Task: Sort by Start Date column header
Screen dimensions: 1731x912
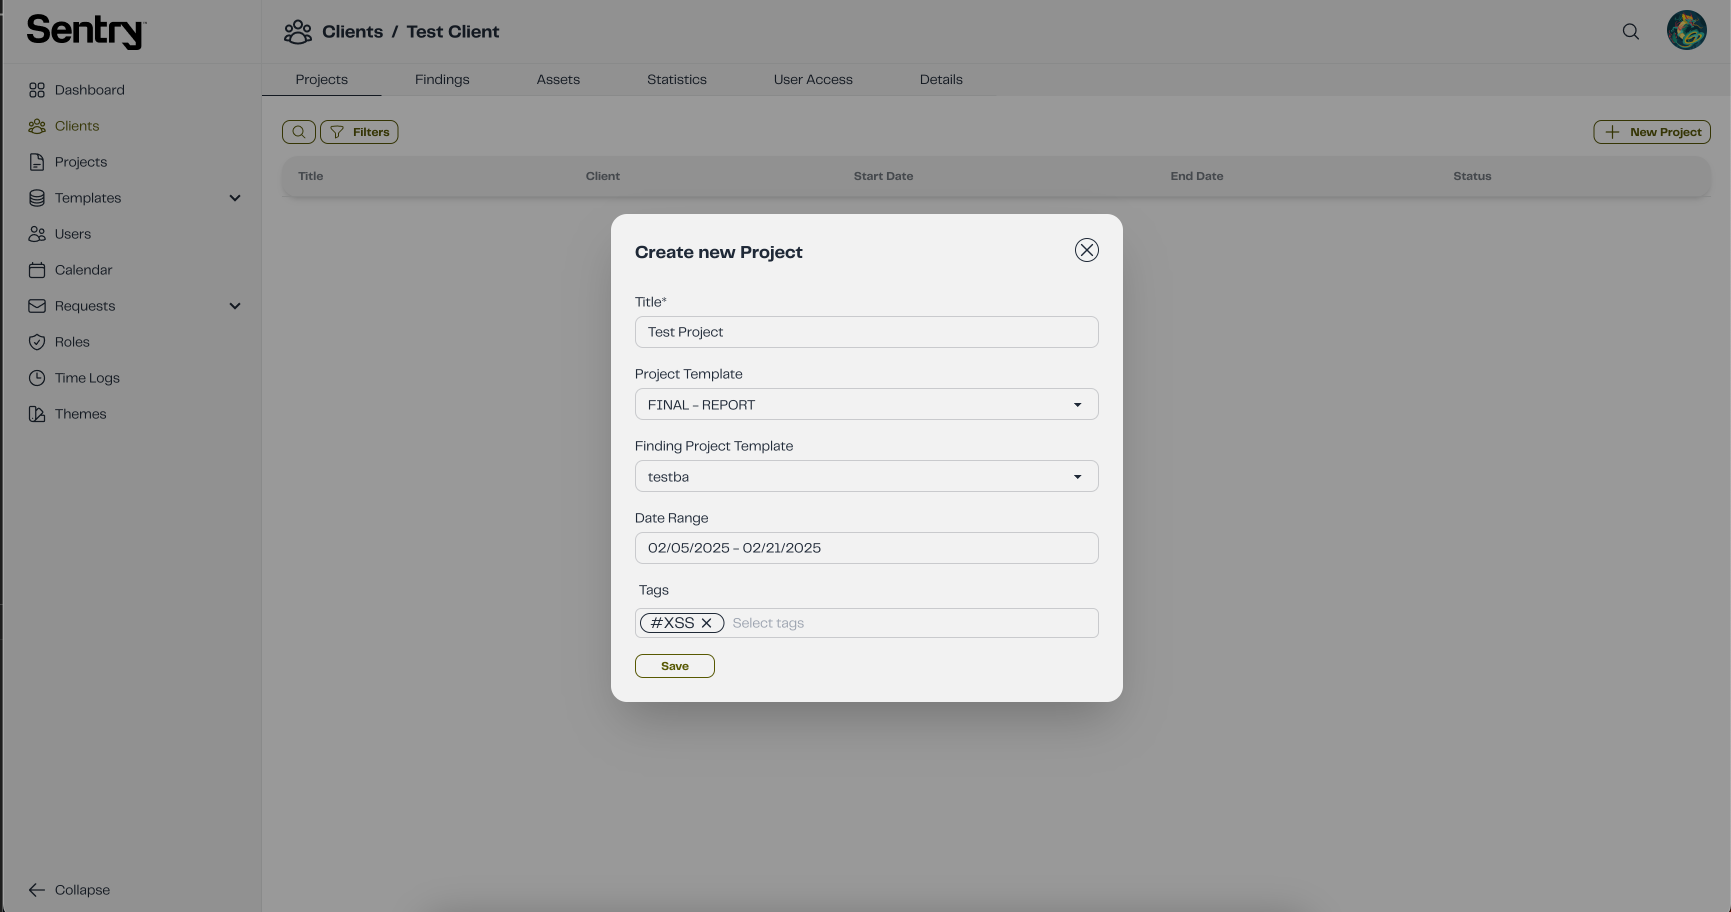Action: [x=883, y=176]
